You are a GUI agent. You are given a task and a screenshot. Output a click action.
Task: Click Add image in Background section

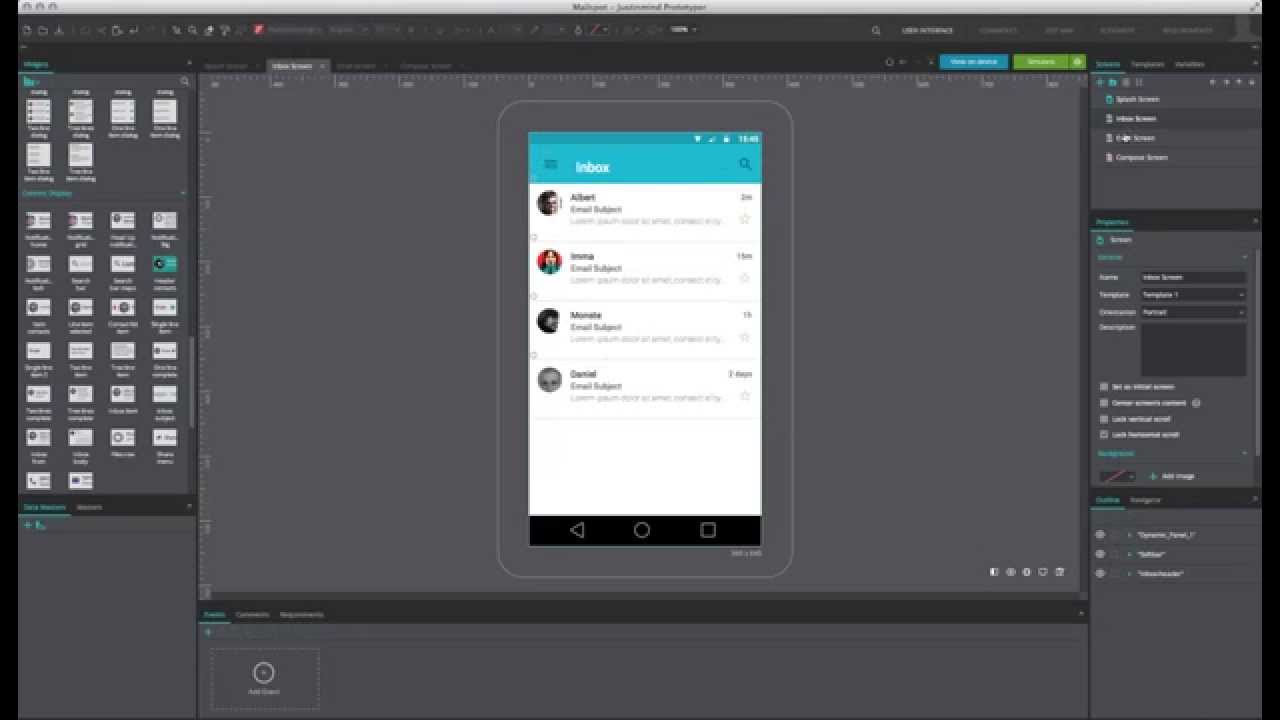(1172, 476)
